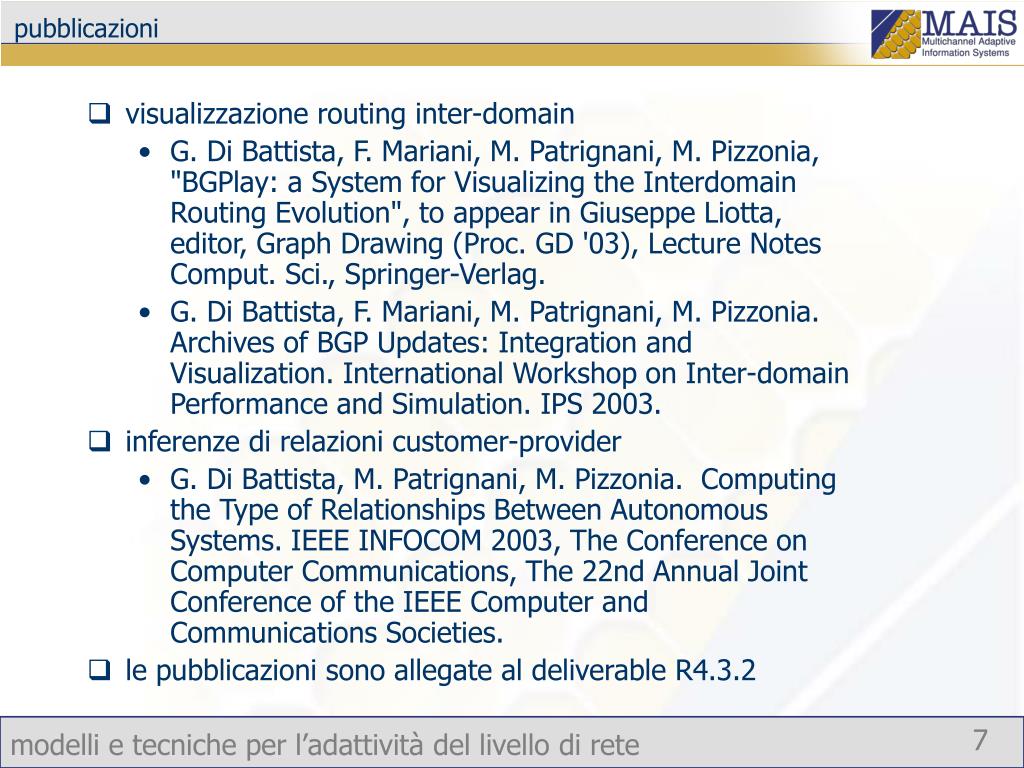
Task: Click the square bullet before 'visualizzazione routing inter-domain'
Action: click(x=99, y=114)
